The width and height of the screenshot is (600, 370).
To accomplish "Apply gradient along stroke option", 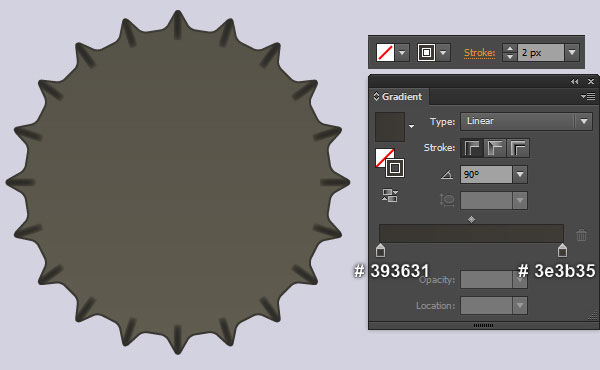I will 495,148.
